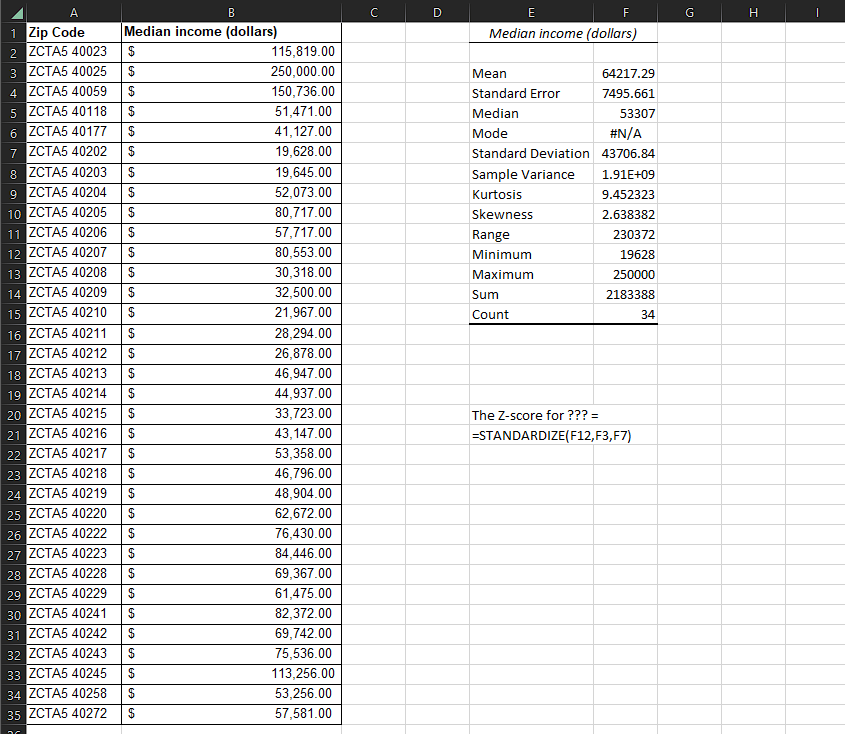Select cell 'ZCTA5 40272'
Screen dimensions: 845x734
[74, 714]
